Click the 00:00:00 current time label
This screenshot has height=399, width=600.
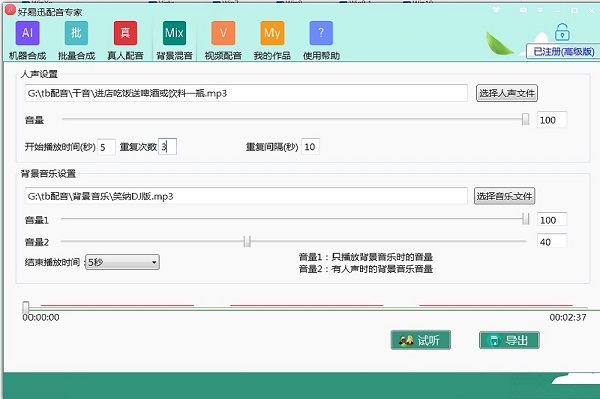(41, 317)
